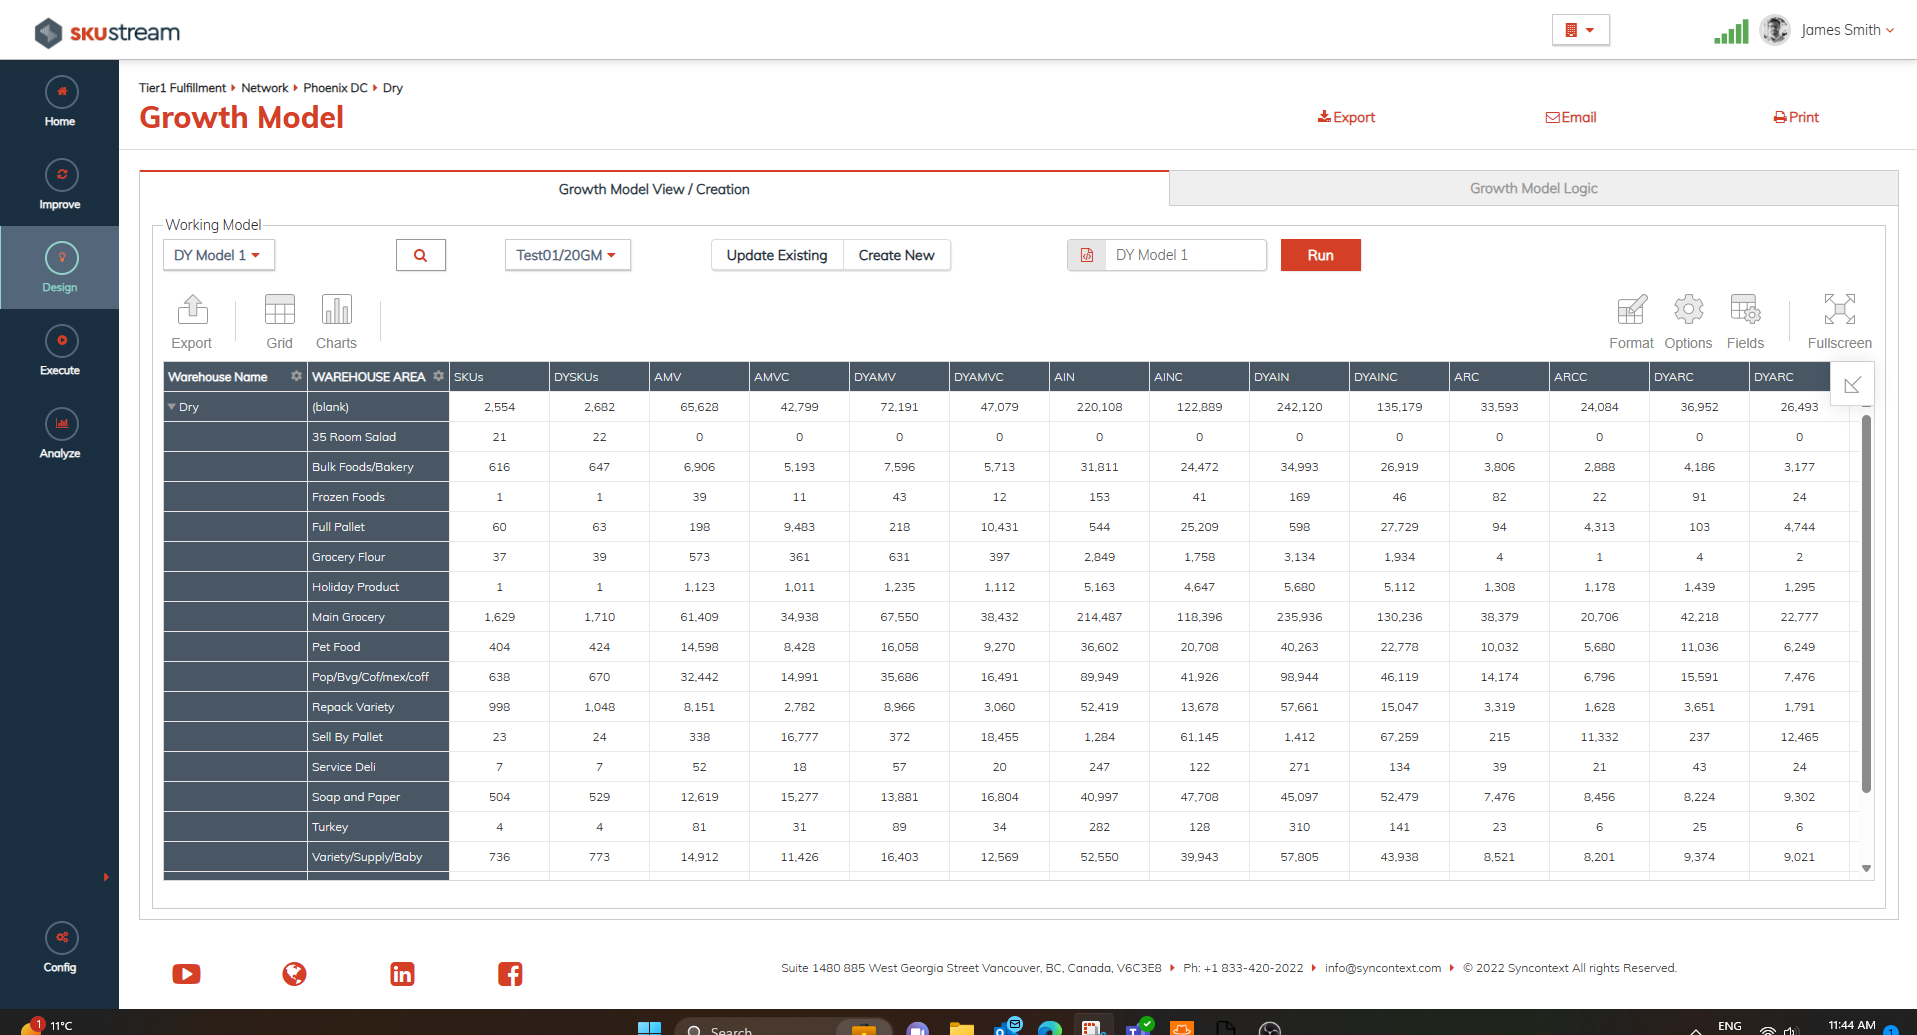Select Growth Model View / Creation tab
This screenshot has width=1917, height=1035.
tap(654, 189)
